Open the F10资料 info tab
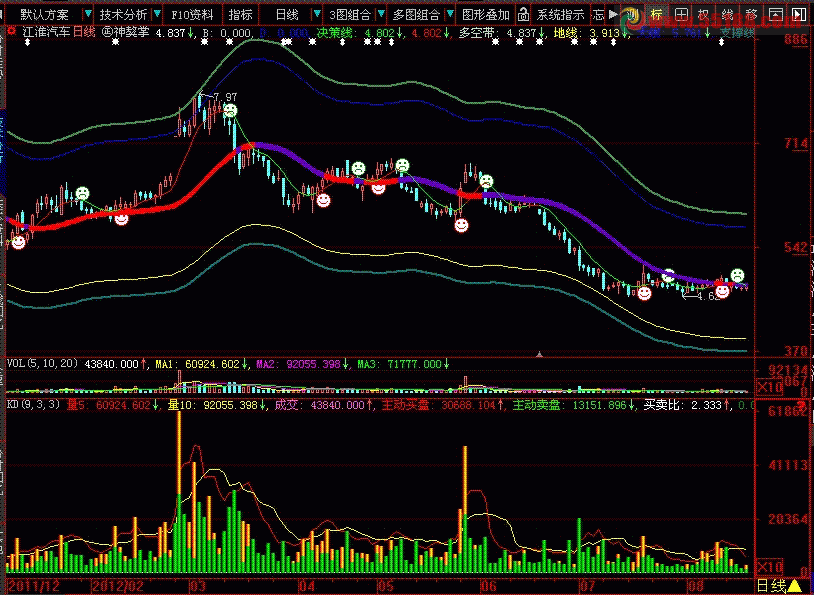814x595 pixels. coord(192,15)
